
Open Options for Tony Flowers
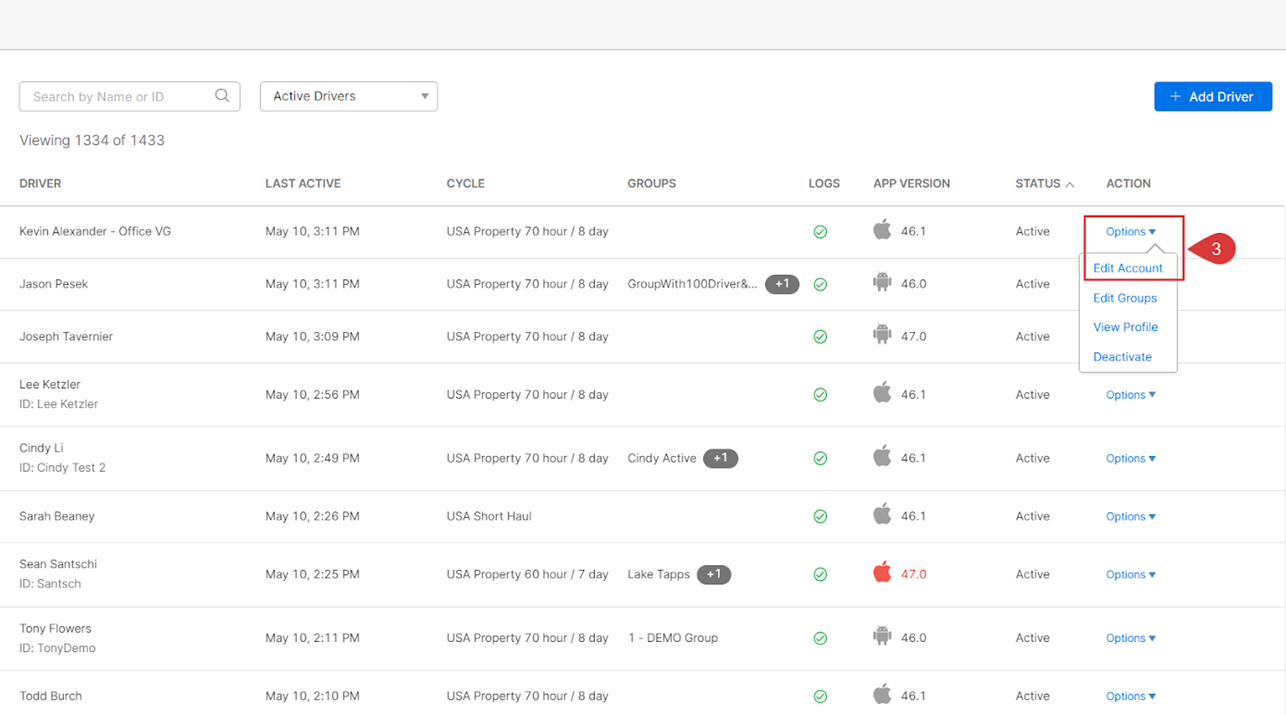click(1131, 638)
